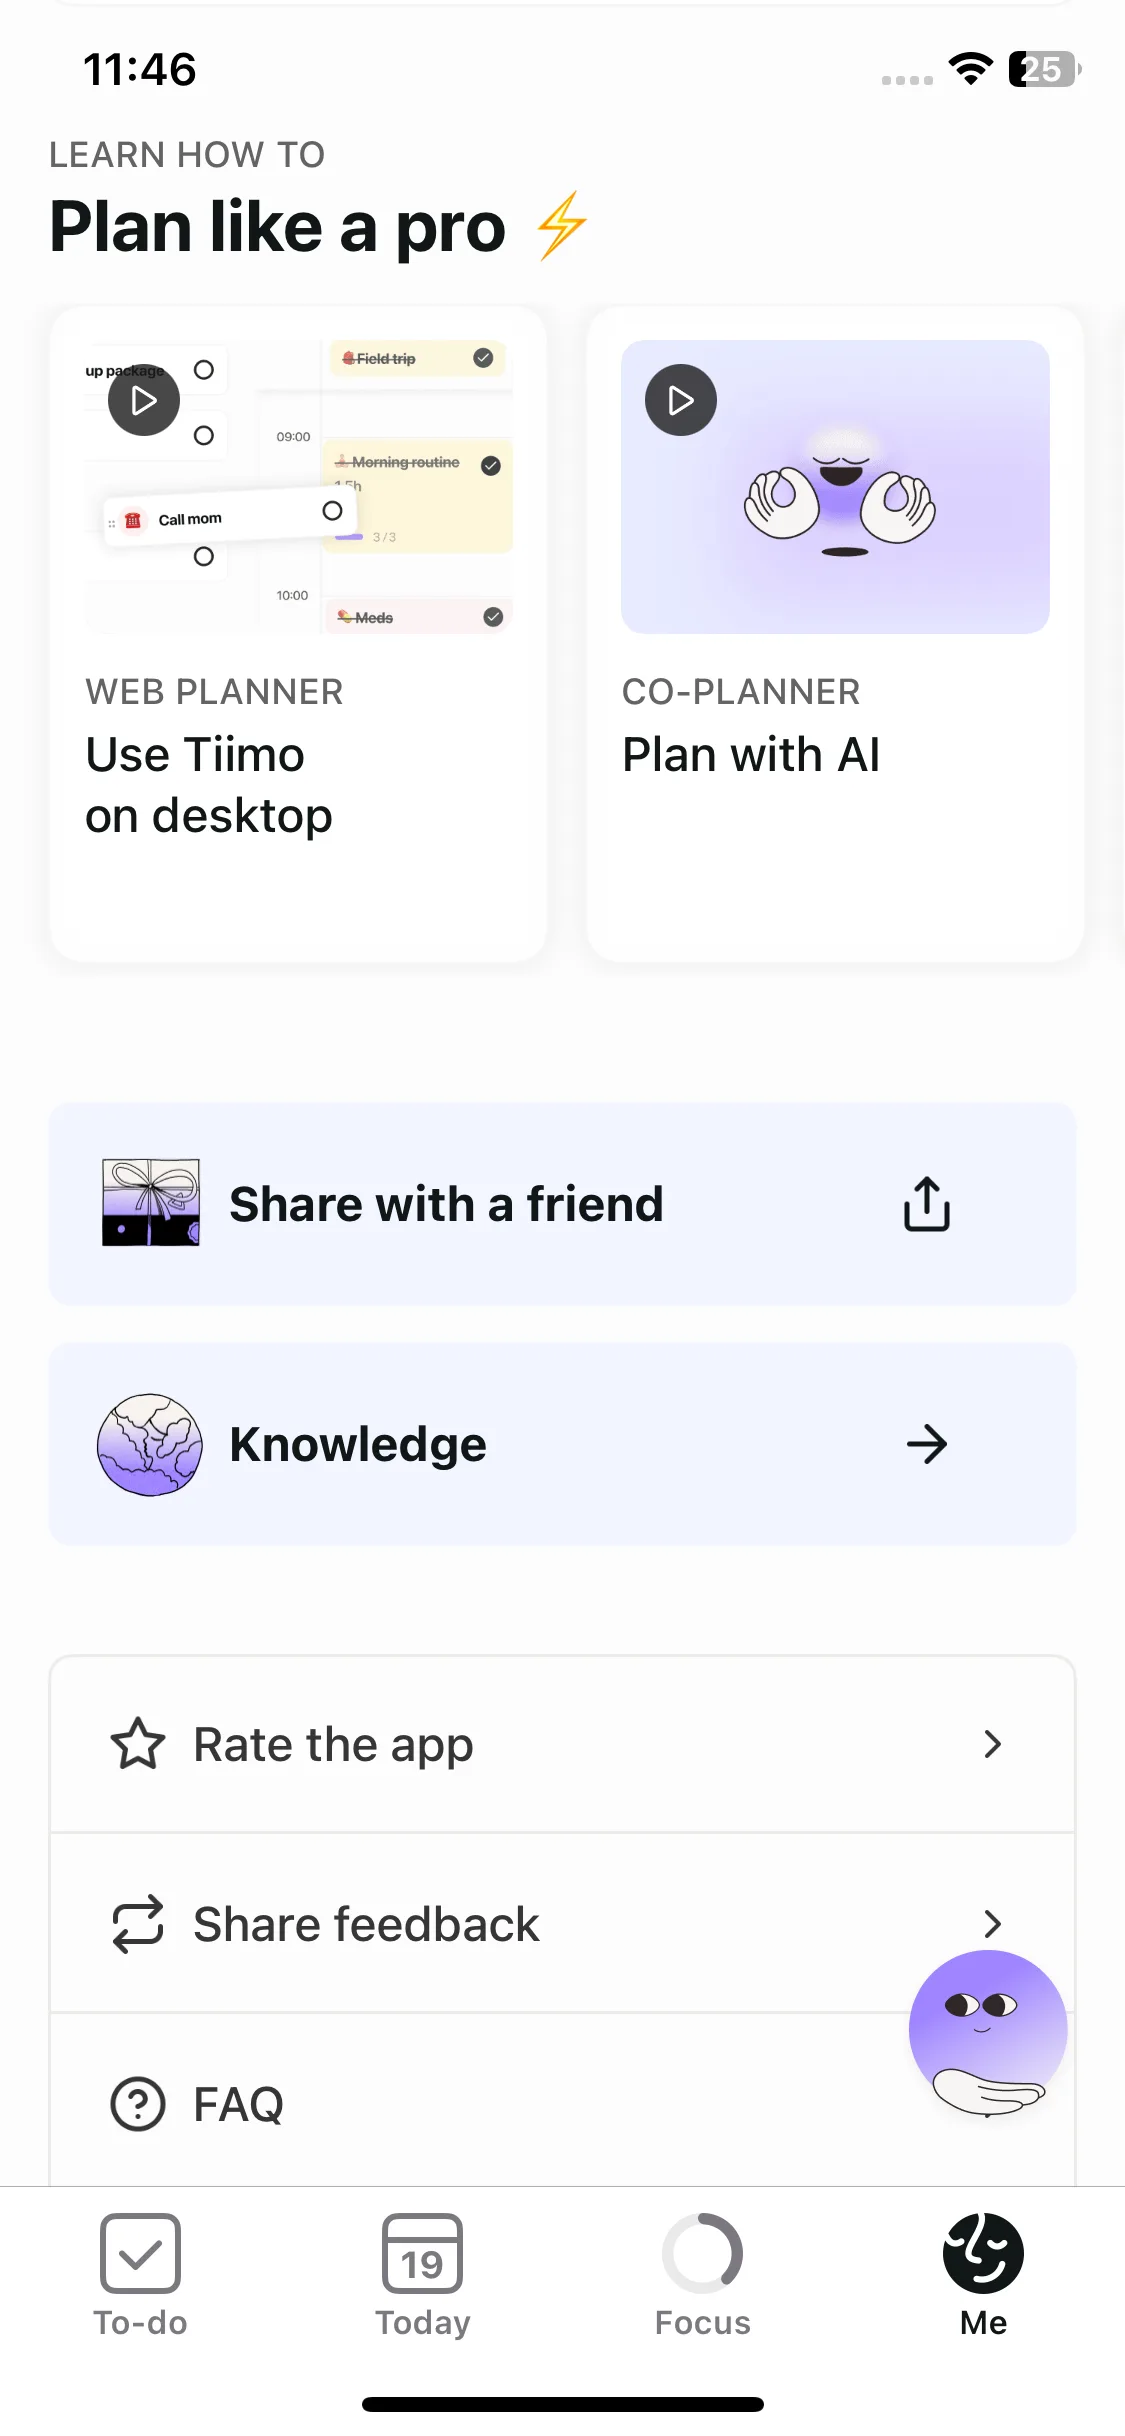
Task: Tap the Knowledge right arrow
Action: 926,1444
